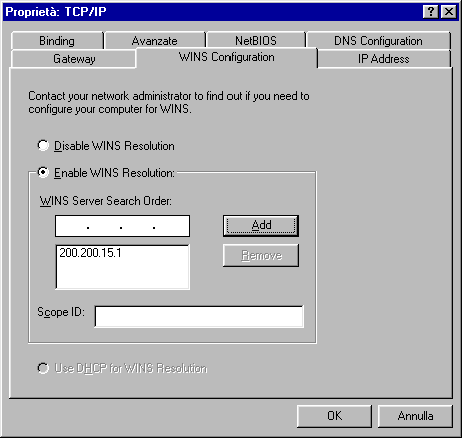Image resolution: width=463 pixels, height=439 pixels.
Task: Switch to the Gateway tab
Action: 74,59
